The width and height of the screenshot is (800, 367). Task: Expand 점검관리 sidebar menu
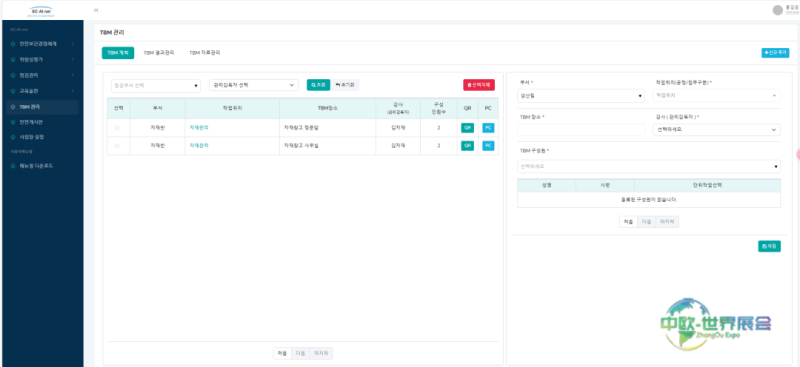pyautogui.click(x=43, y=75)
